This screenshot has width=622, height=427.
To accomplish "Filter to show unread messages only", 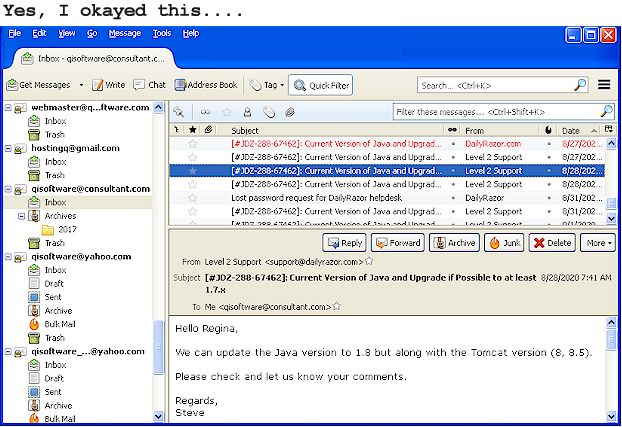I will pyautogui.click(x=205, y=112).
